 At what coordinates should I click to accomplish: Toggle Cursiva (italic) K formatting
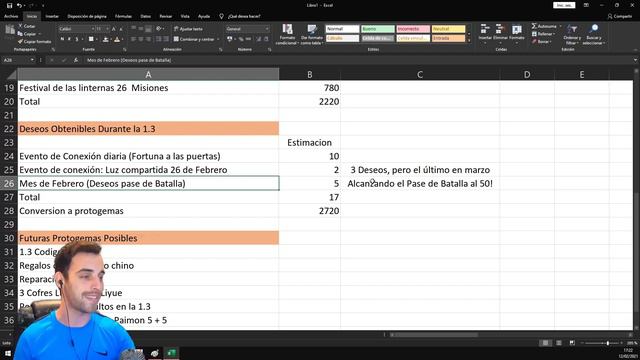pyautogui.click(x=69, y=39)
